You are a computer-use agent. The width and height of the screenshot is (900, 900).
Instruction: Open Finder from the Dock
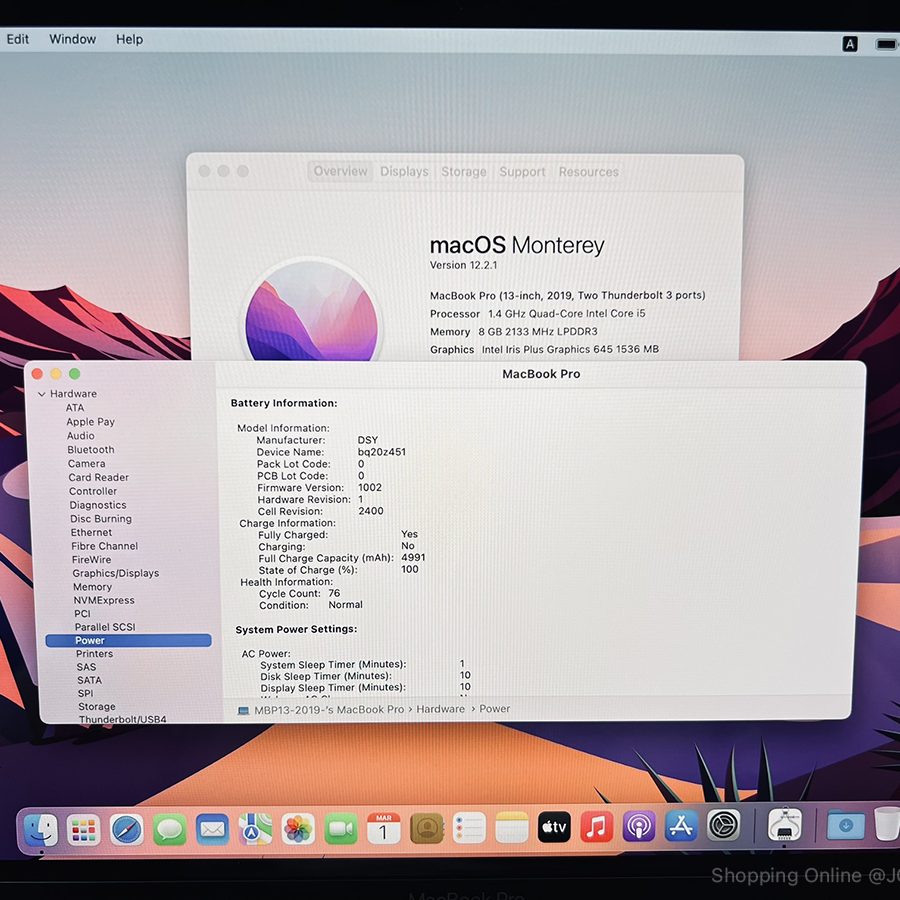pyautogui.click(x=41, y=830)
